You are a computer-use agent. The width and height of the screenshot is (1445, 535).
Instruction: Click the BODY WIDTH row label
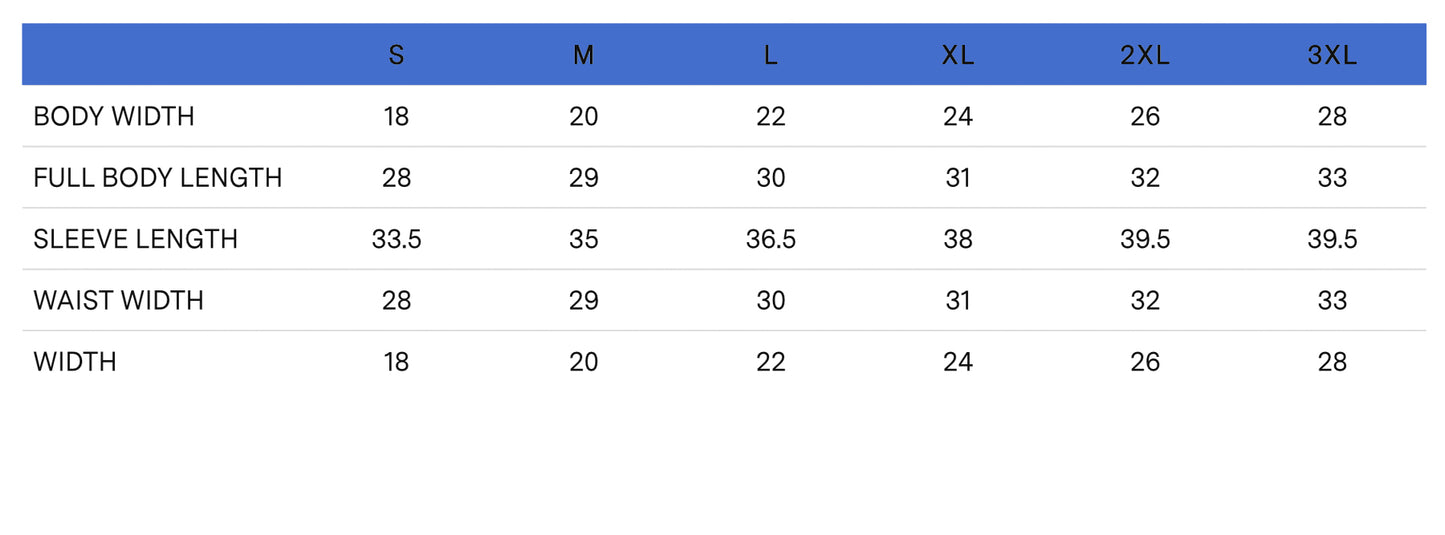click(x=114, y=117)
